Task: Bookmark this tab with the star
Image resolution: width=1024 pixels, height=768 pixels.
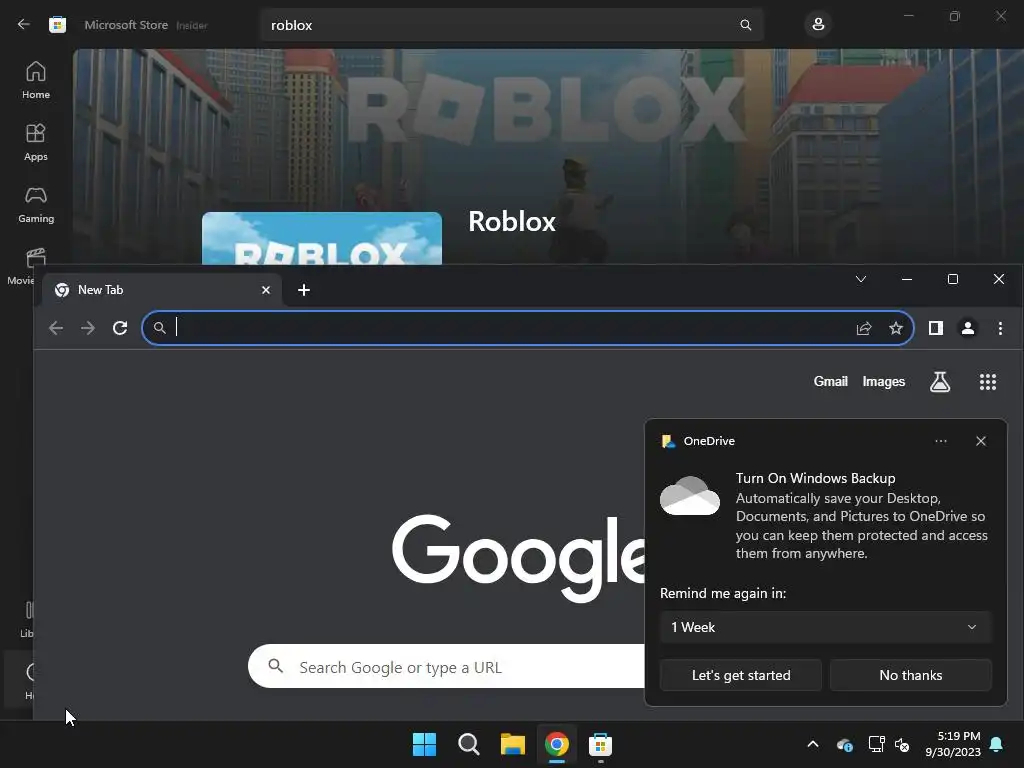Action: pyautogui.click(x=896, y=328)
